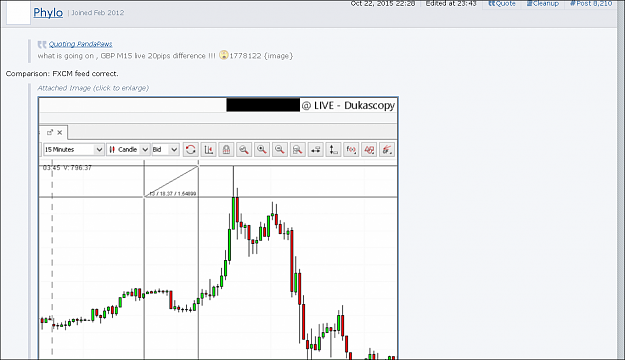Screen dimensions: 625x360
Task: Click the '03:45 V: 796.37' chart label
Action: point(67,168)
